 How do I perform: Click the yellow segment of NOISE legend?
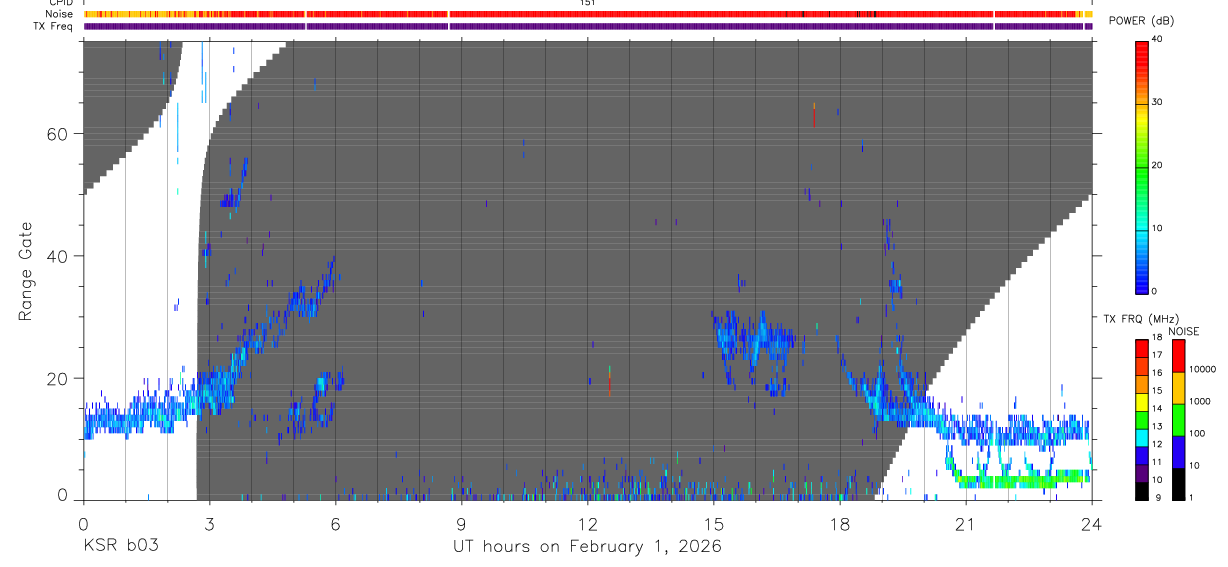click(x=1178, y=388)
